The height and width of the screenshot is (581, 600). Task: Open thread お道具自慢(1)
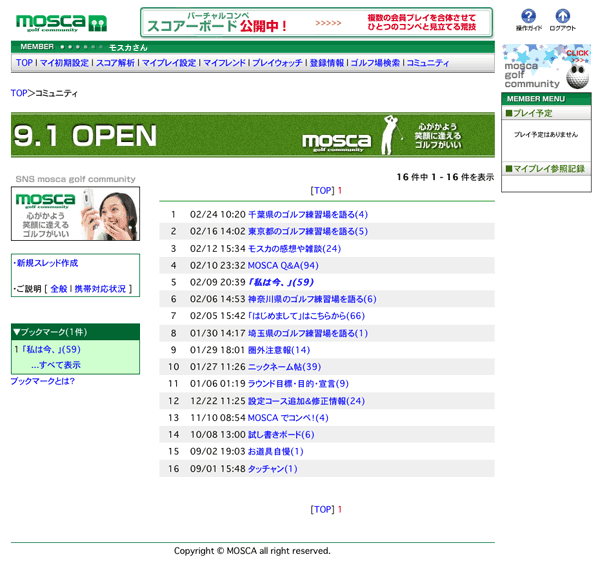pos(276,451)
